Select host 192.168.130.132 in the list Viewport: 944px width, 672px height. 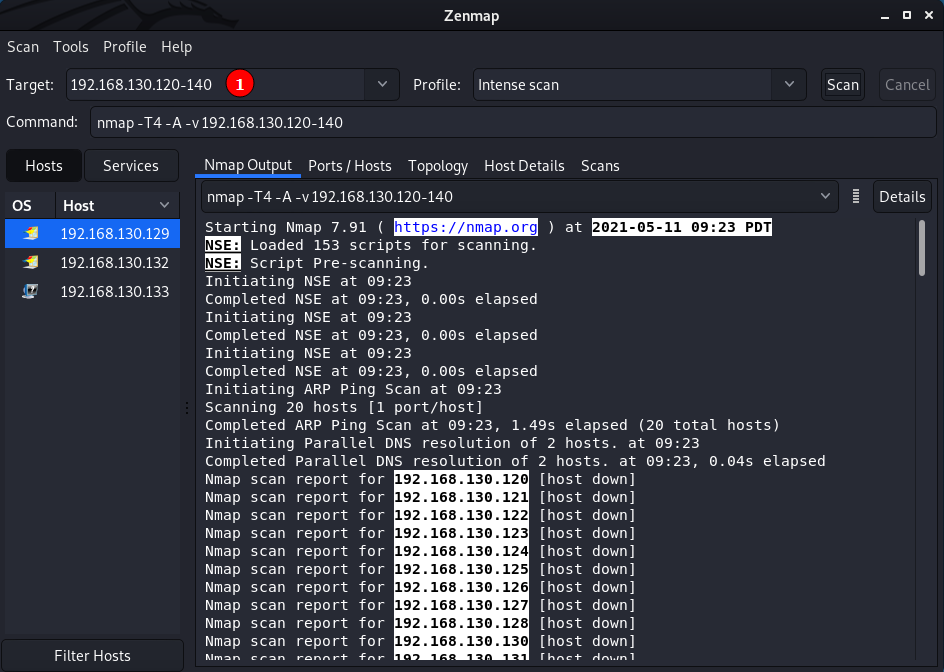(x=93, y=263)
